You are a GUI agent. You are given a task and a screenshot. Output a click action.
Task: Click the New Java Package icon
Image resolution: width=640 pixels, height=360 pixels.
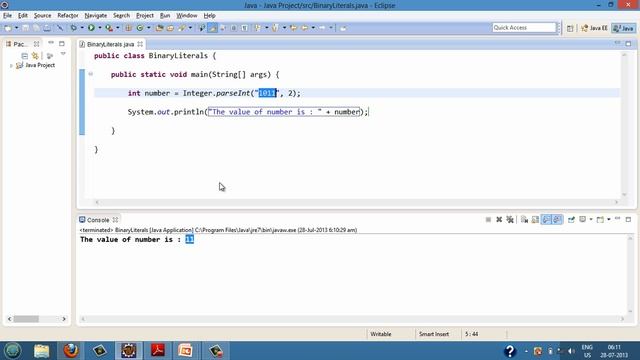(x=128, y=28)
